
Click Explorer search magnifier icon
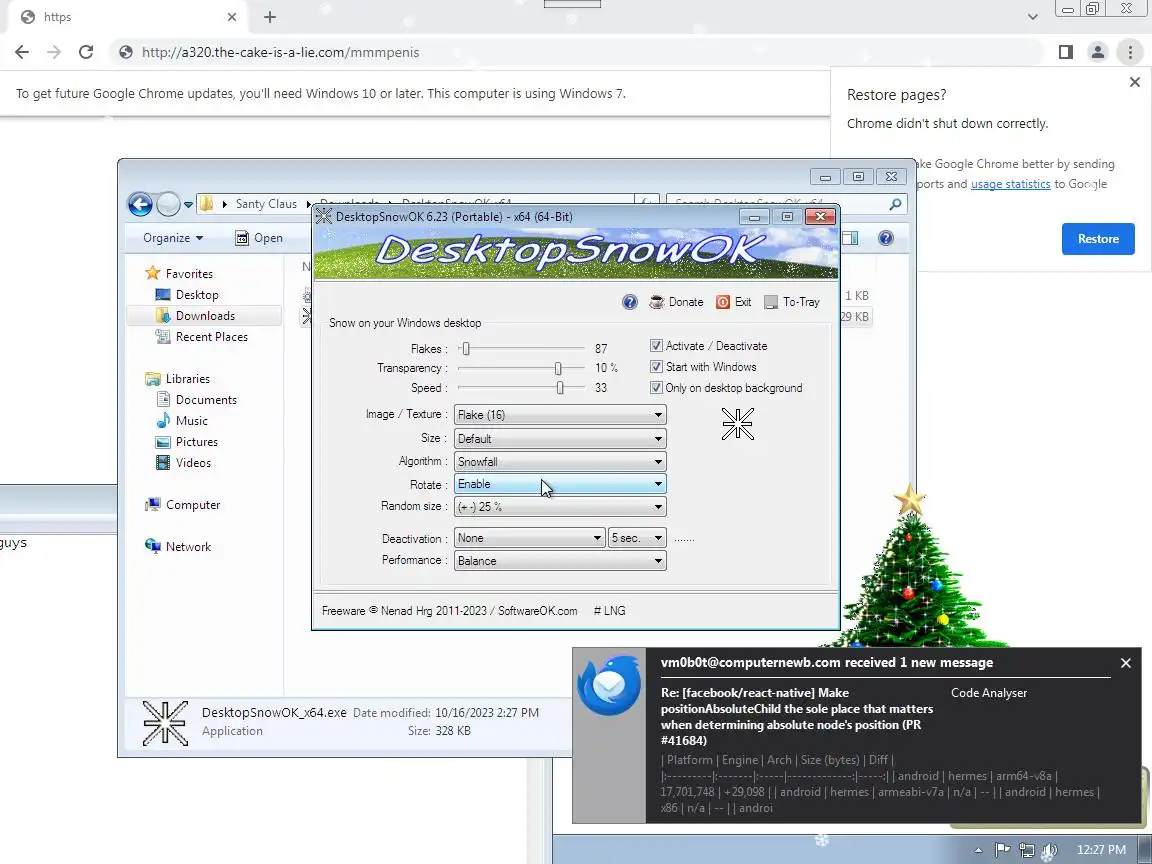pos(895,204)
